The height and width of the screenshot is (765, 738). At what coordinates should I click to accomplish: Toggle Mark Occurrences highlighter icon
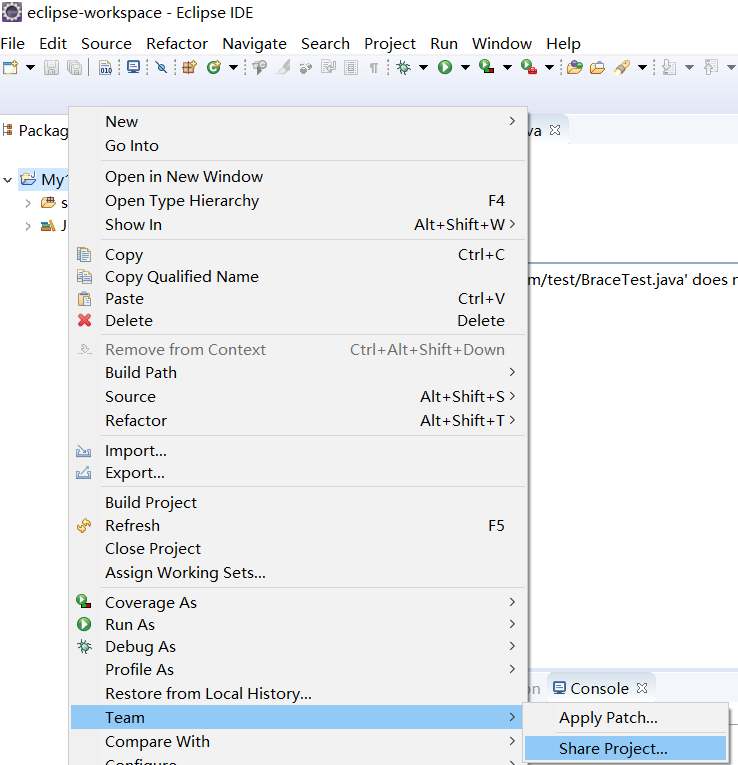282,67
